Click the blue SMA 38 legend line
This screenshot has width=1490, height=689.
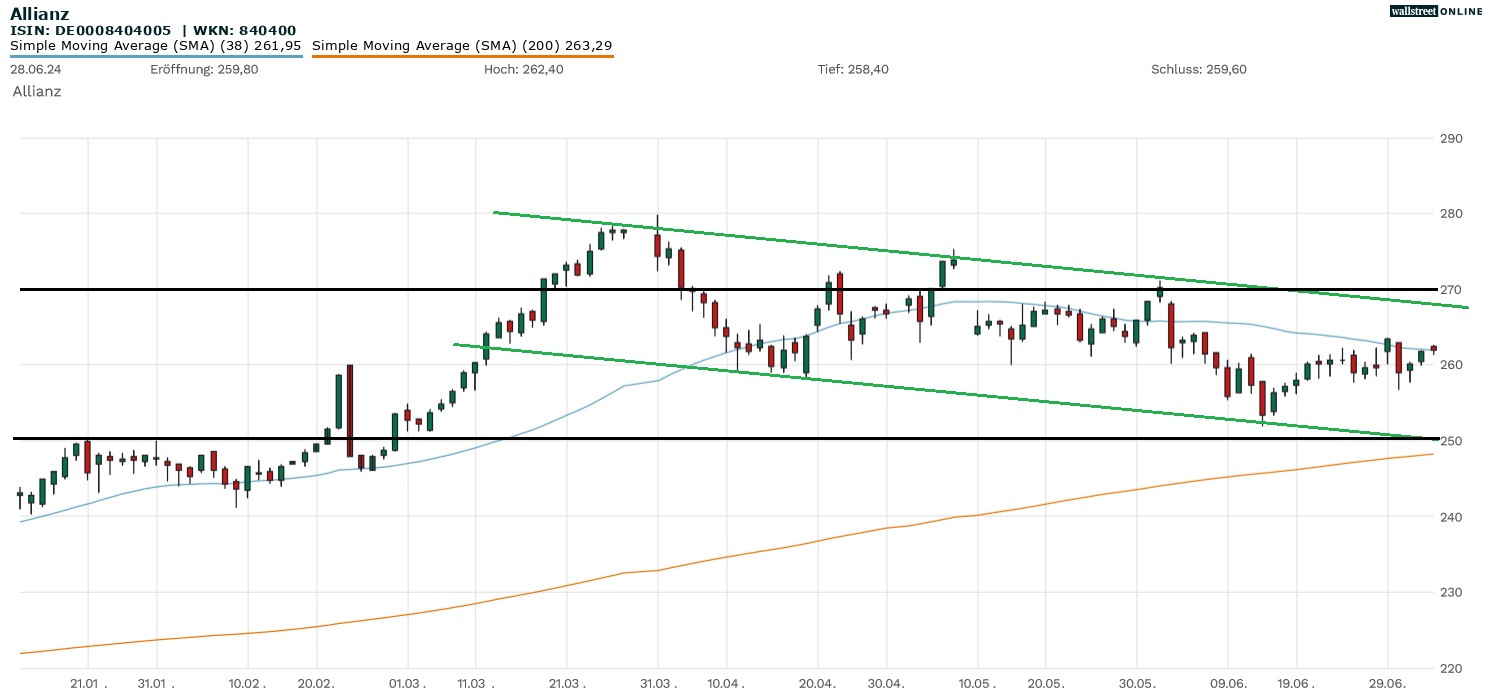pos(156,56)
